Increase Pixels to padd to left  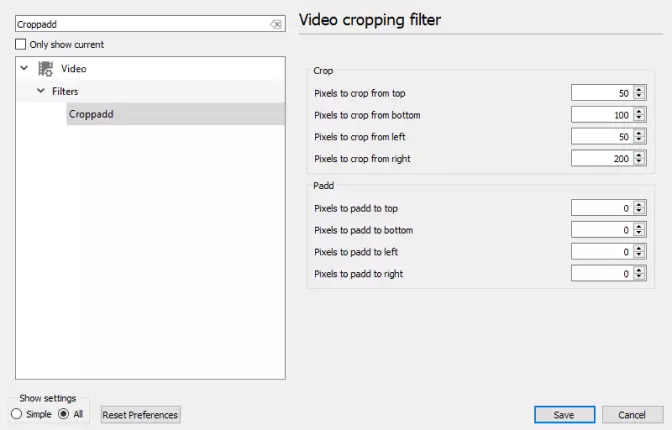pos(639,248)
